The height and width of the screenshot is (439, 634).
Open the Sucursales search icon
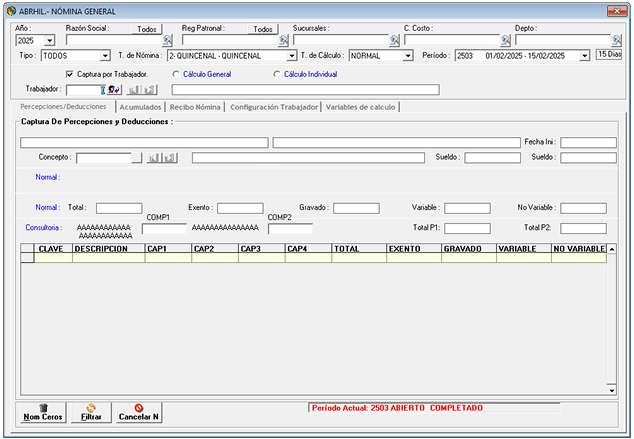tap(394, 41)
